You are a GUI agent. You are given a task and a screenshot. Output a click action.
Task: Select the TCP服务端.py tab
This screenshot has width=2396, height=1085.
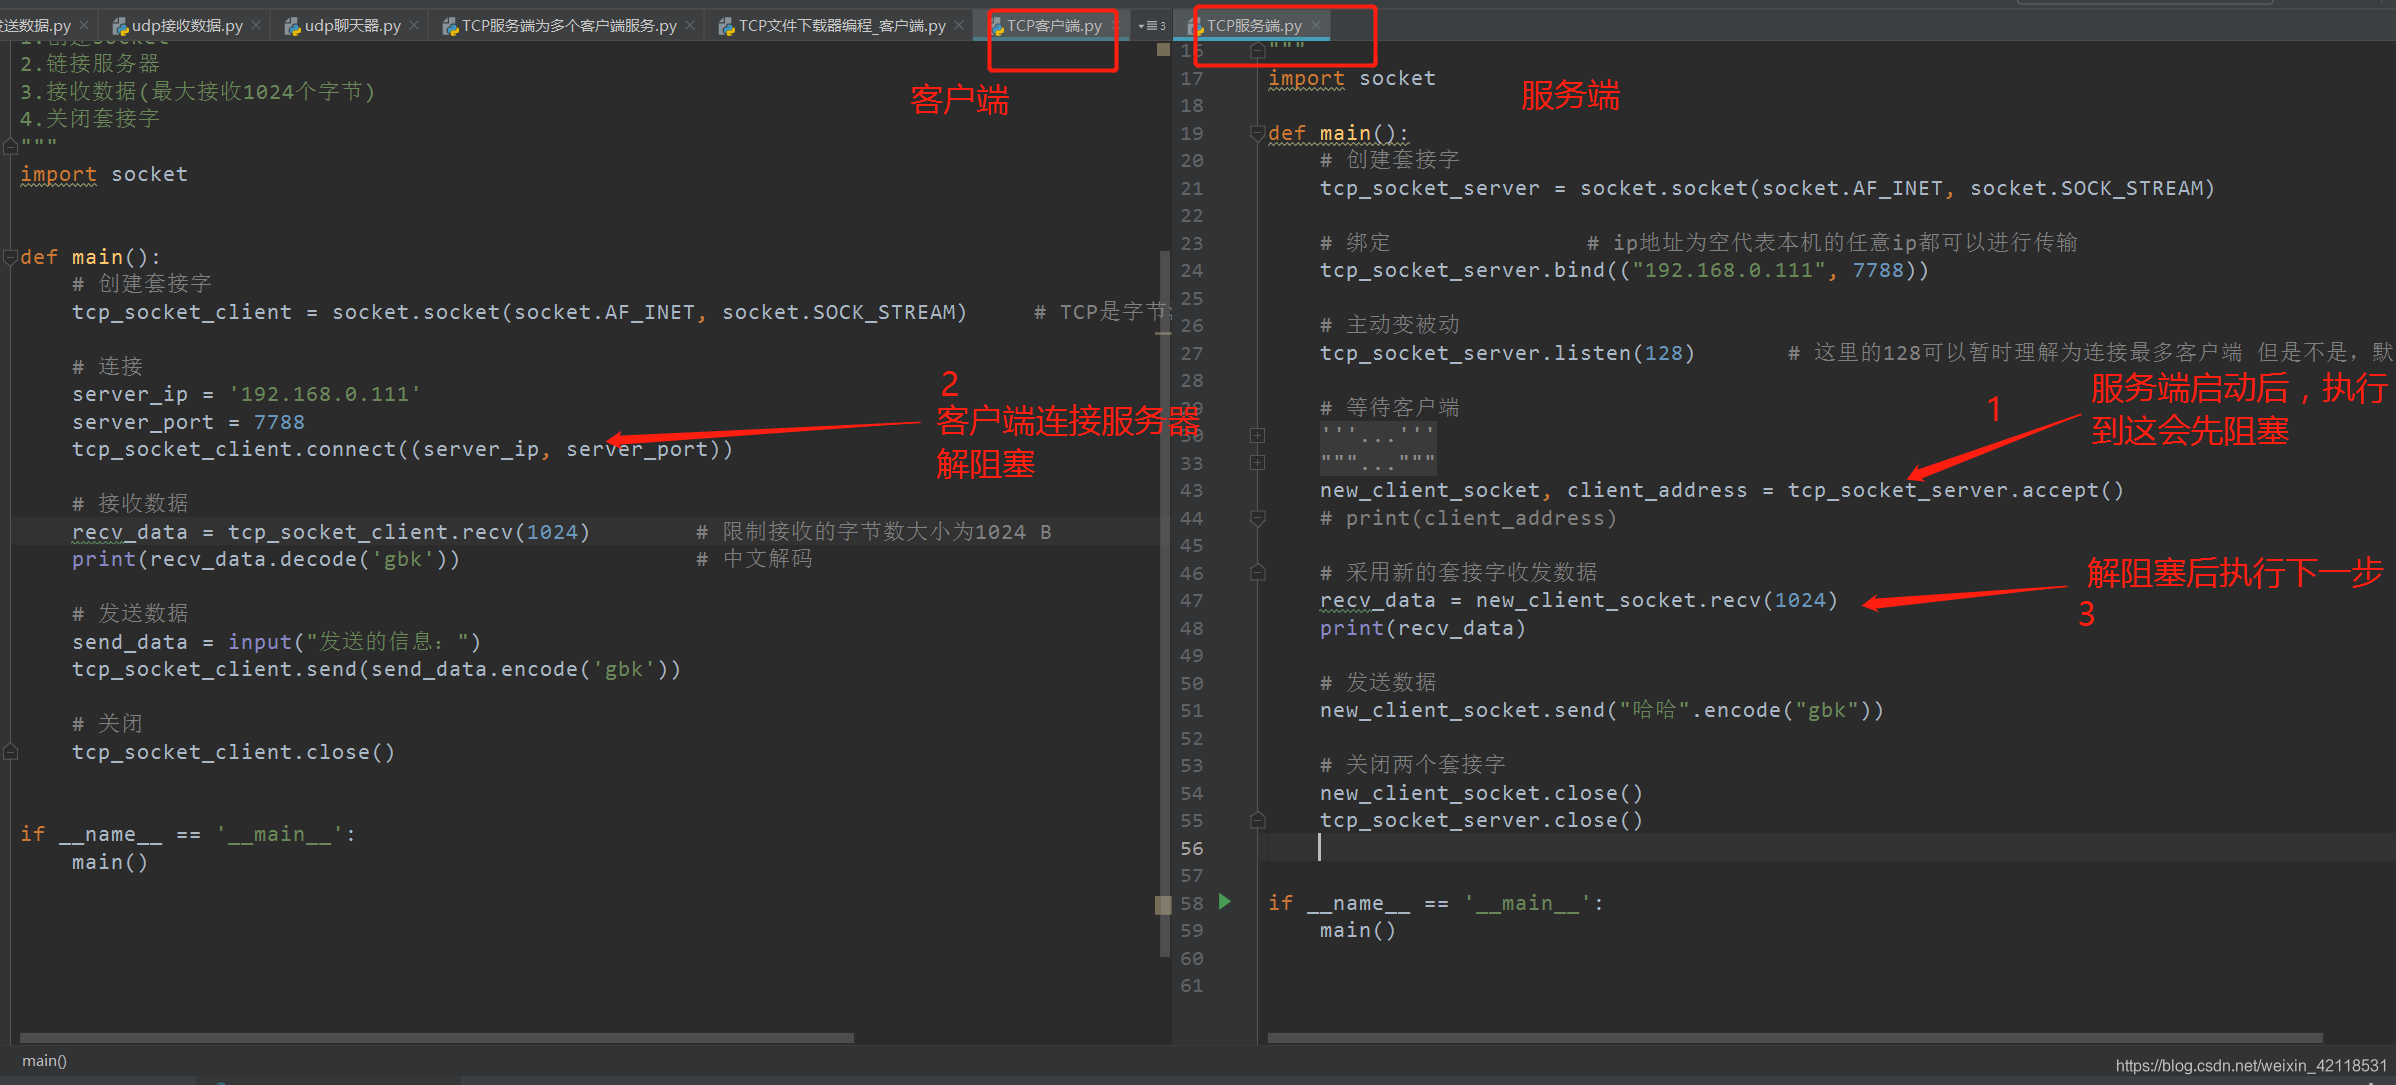(1253, 25)
